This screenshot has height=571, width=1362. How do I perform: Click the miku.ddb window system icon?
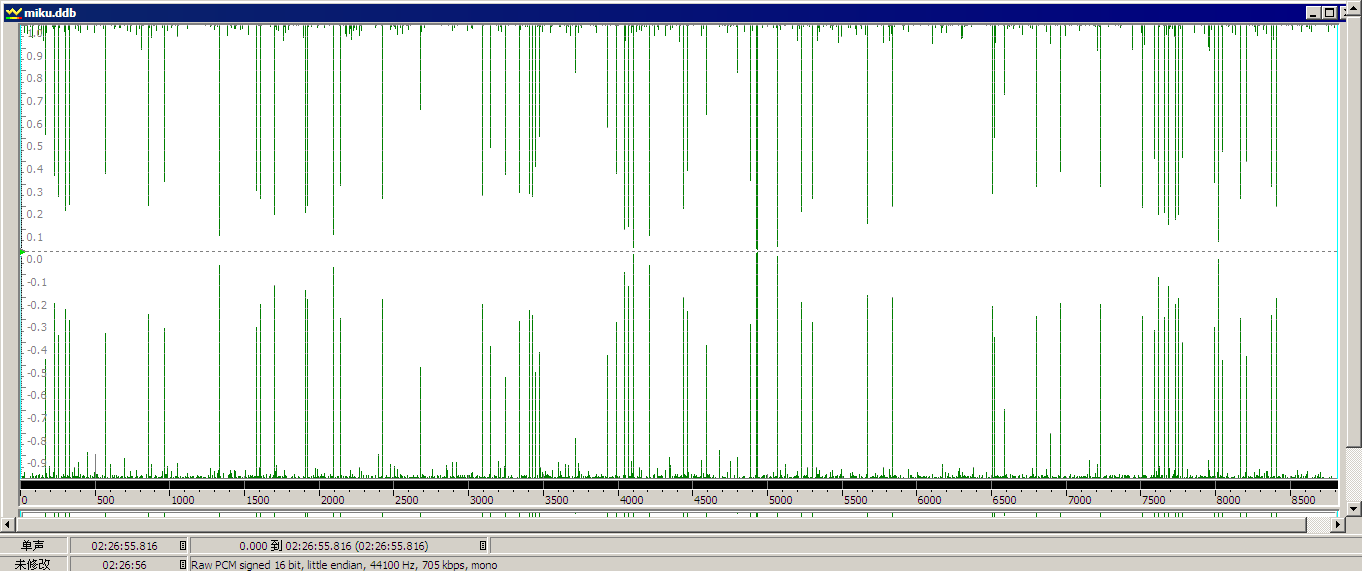tap(13, 13)
